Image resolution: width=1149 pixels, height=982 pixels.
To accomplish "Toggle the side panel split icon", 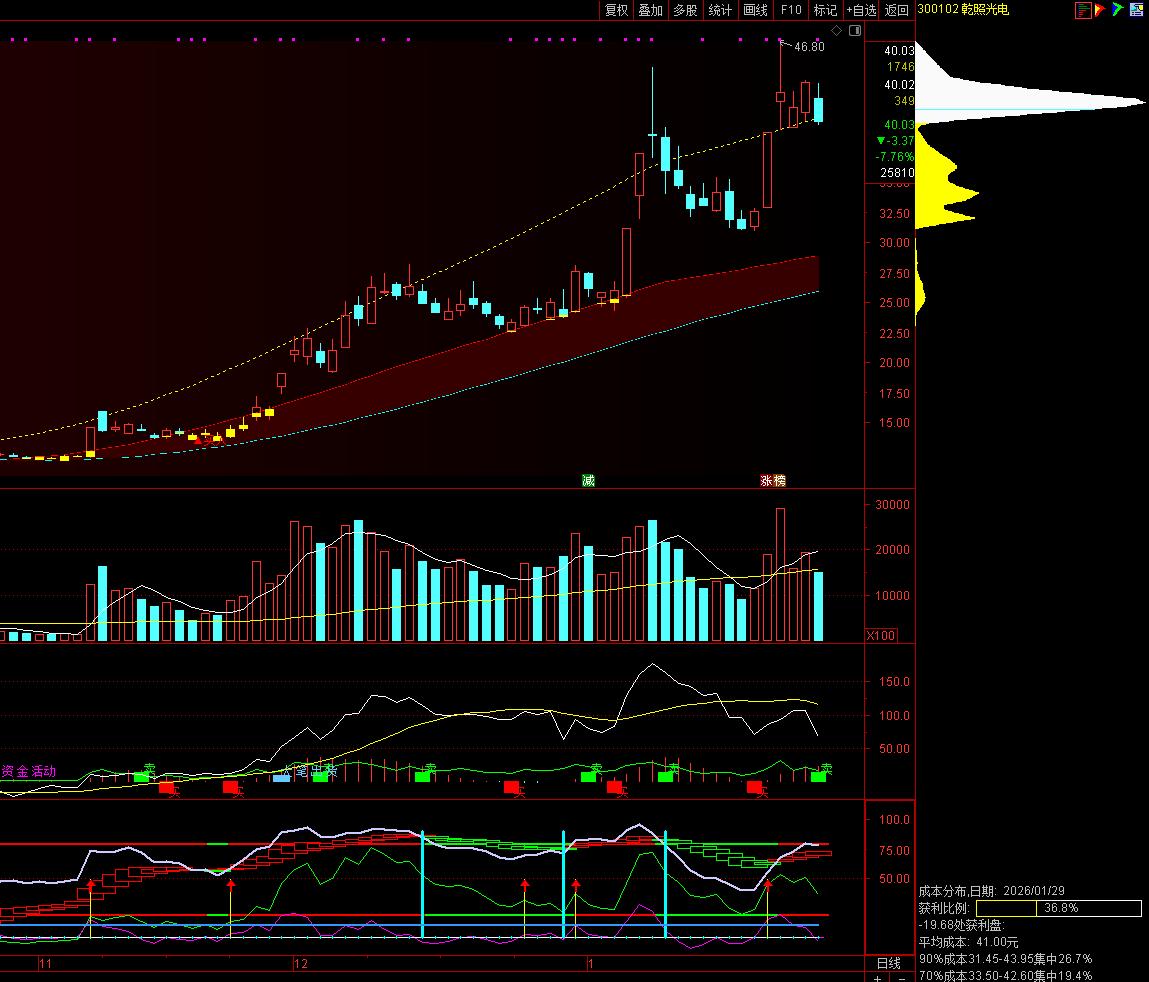I will coord(854,30).
